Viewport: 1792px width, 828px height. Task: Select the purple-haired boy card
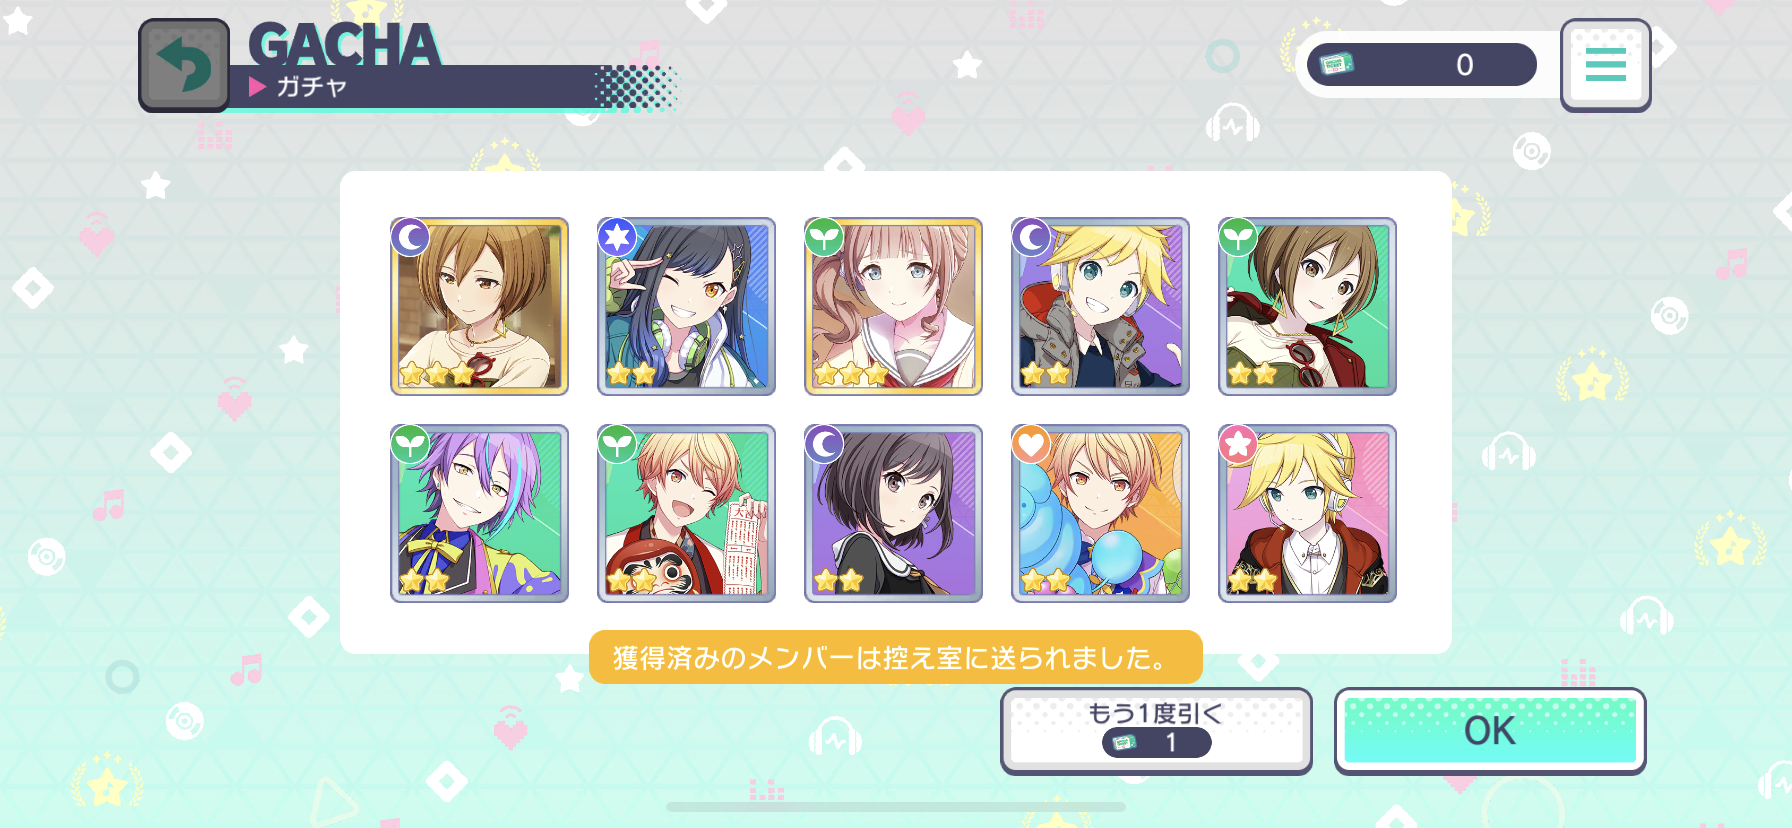479,513
